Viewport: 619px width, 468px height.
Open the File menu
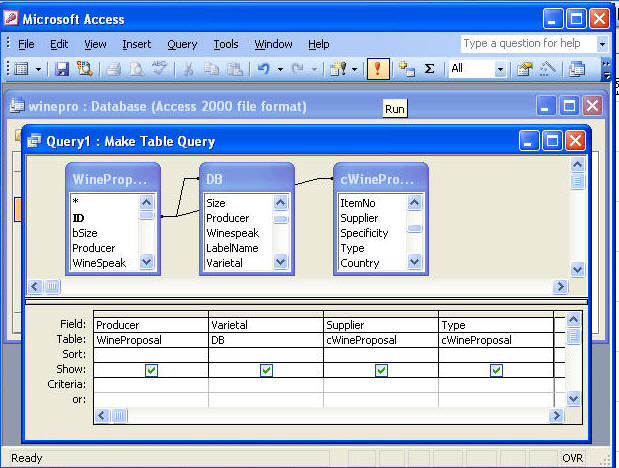(26, 44)
